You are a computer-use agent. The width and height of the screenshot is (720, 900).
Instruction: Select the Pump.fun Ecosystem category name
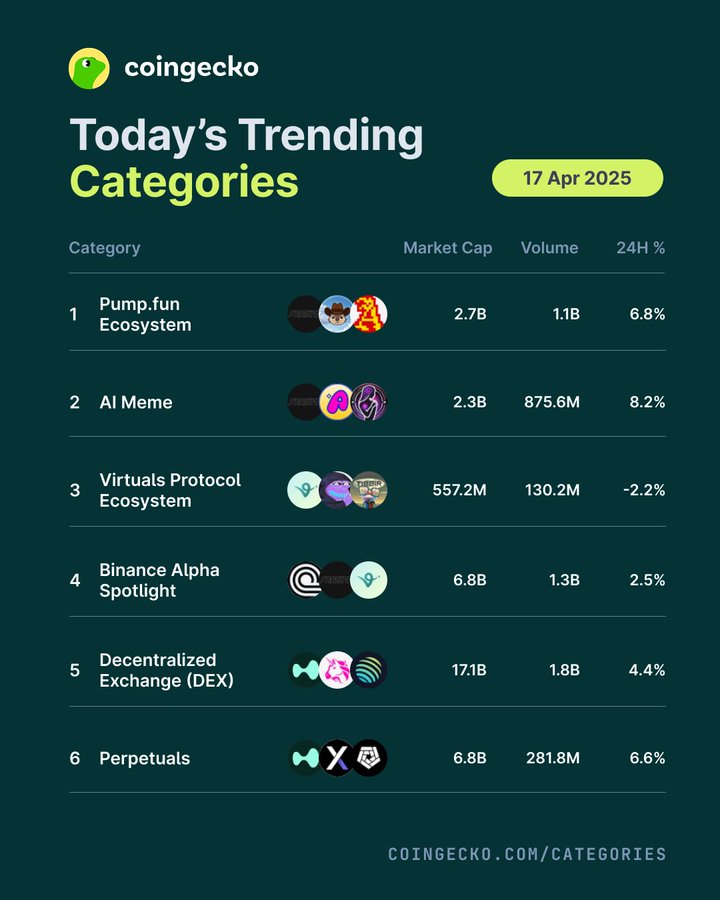[x=145, y=314]
